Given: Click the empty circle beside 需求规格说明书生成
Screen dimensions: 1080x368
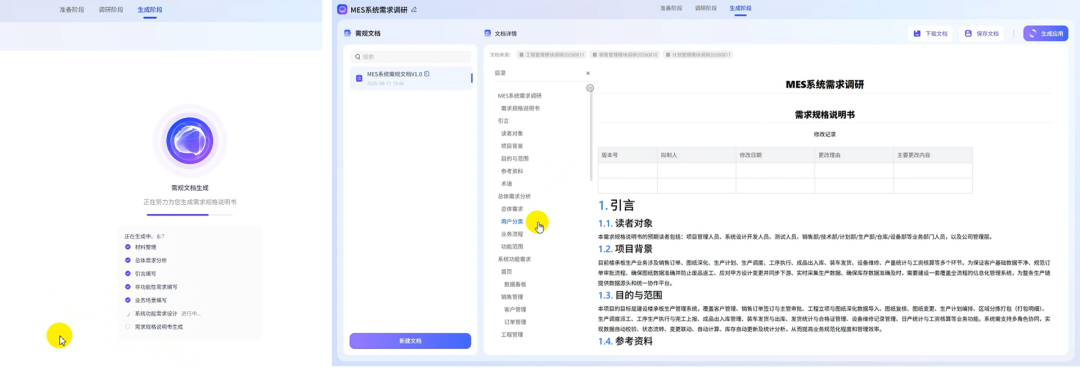Looking at the screenshot, I should coord(127,327).
